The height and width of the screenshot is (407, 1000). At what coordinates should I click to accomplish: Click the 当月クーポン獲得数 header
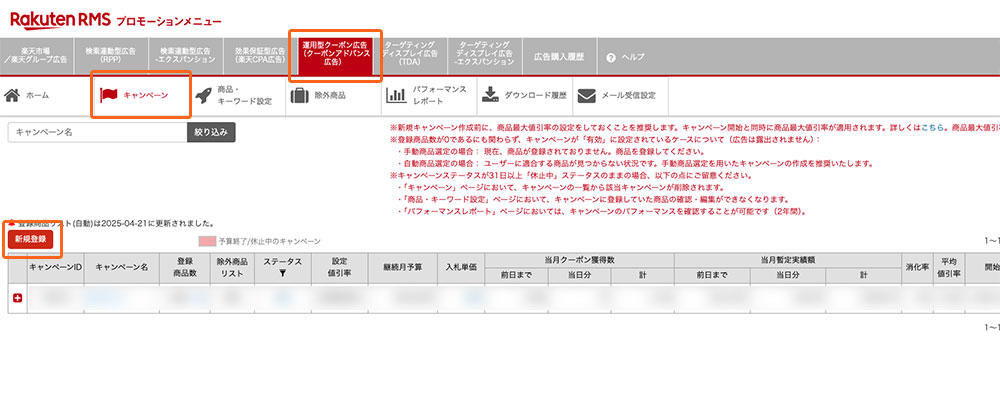click(x=579, y=260)
